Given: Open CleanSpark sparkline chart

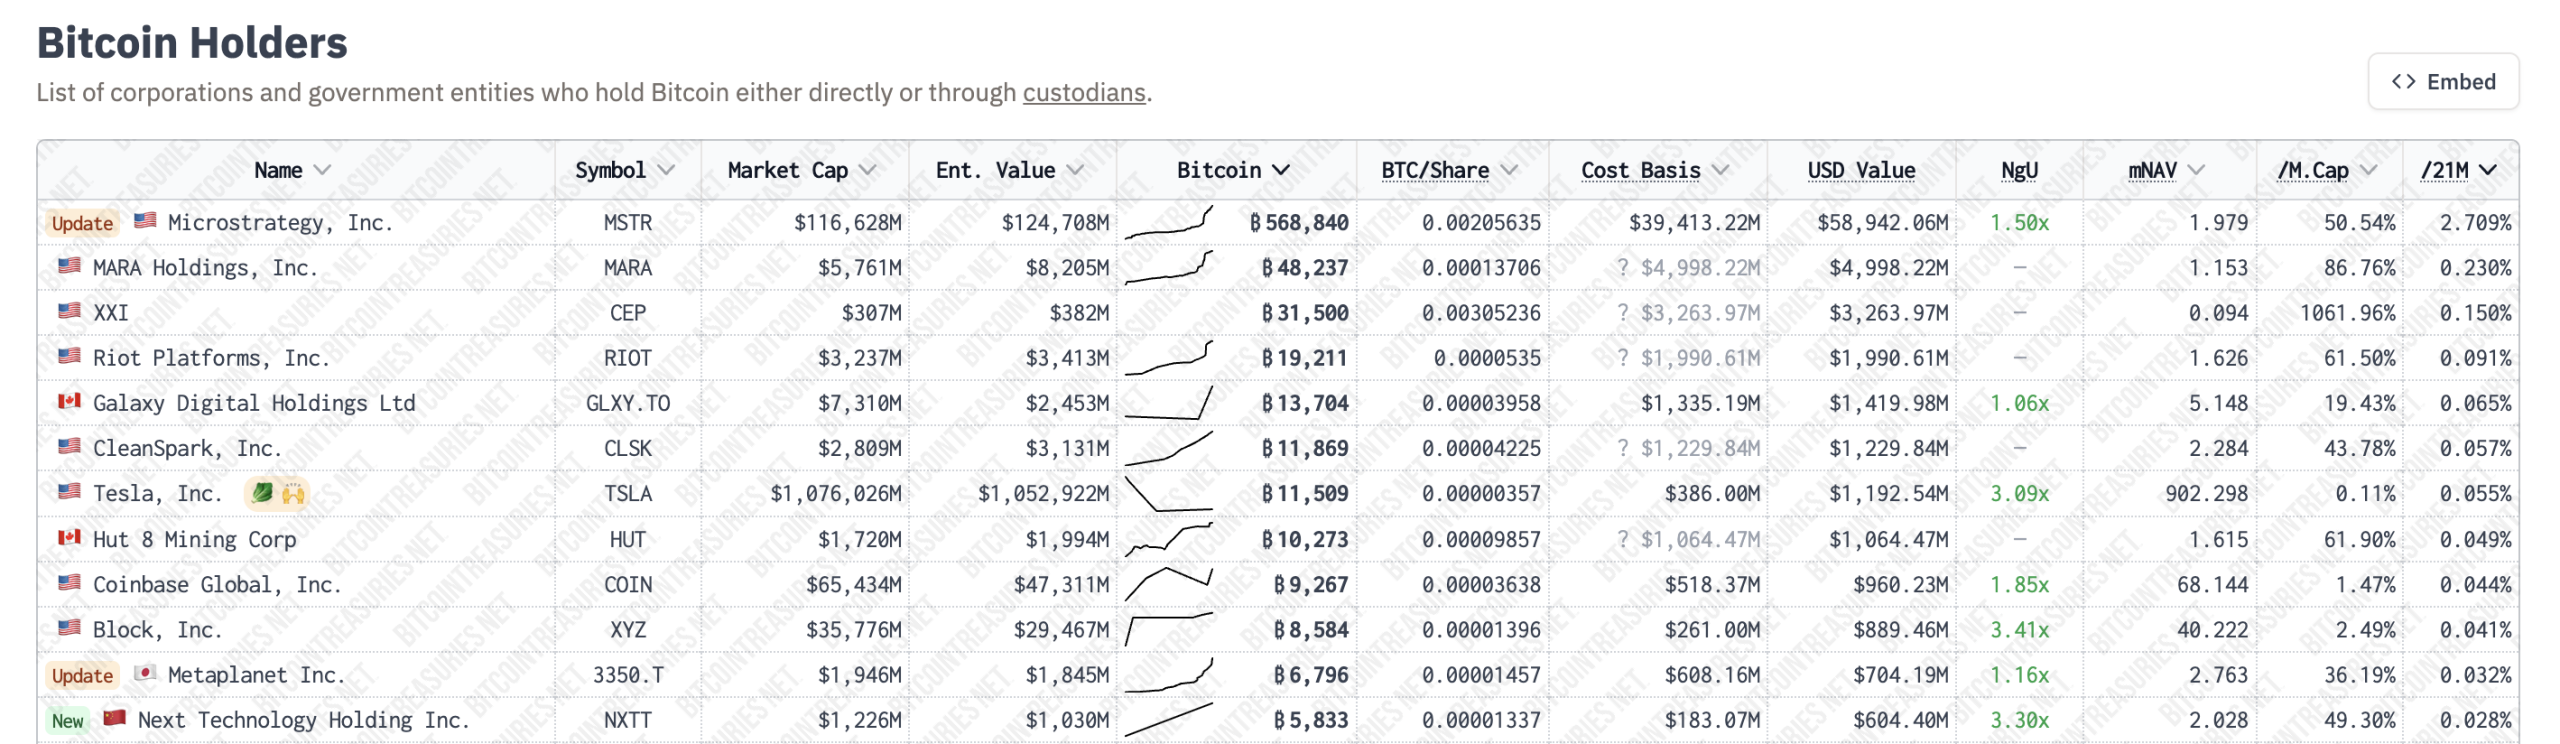Looking at the screenshot, I should pos(1169,448).
